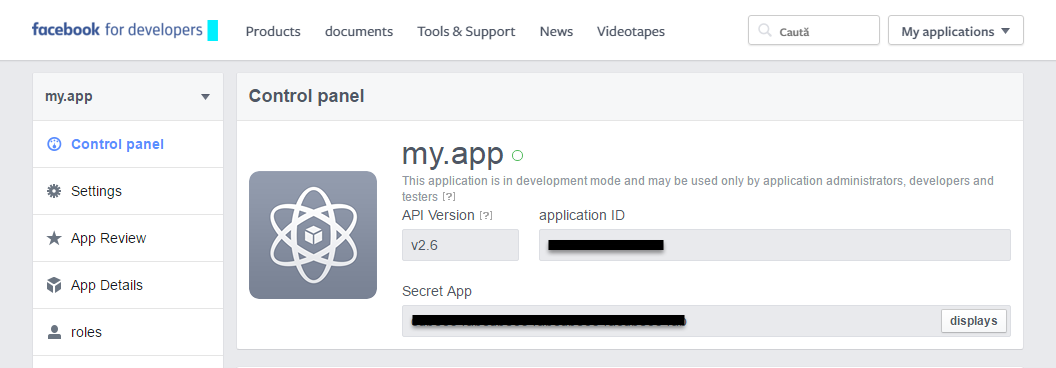Open roles in the sidebar
Image resolution: width=1056 pixels, height=368 pixels.
128,332
